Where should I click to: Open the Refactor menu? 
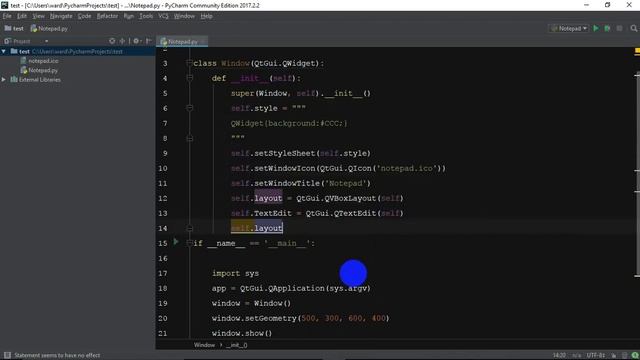click(107, 16)
